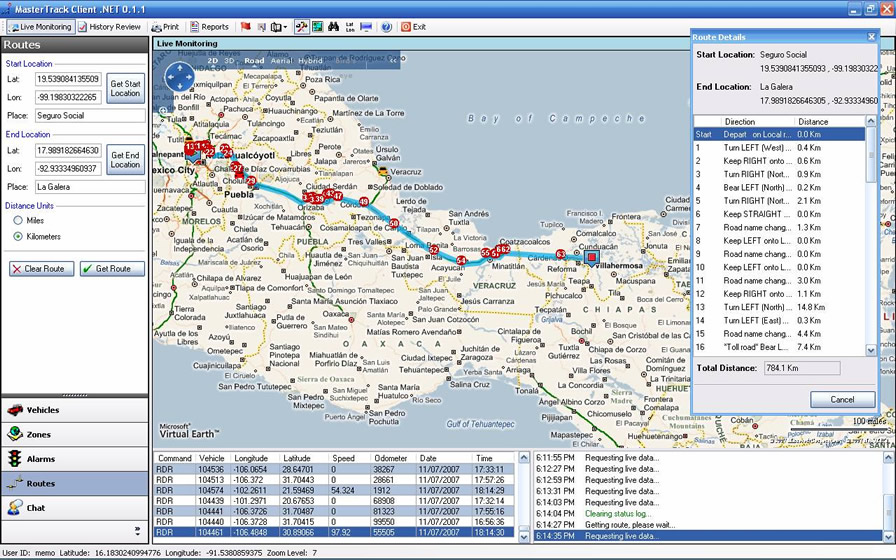
Task: Click the End Location Lon field
Action: (x=68, y=169)
